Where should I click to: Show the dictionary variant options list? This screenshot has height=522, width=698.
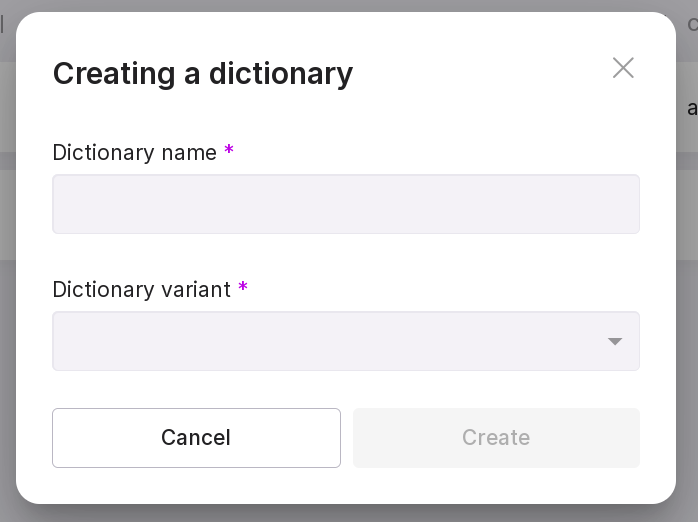click(x=345, y=341)
